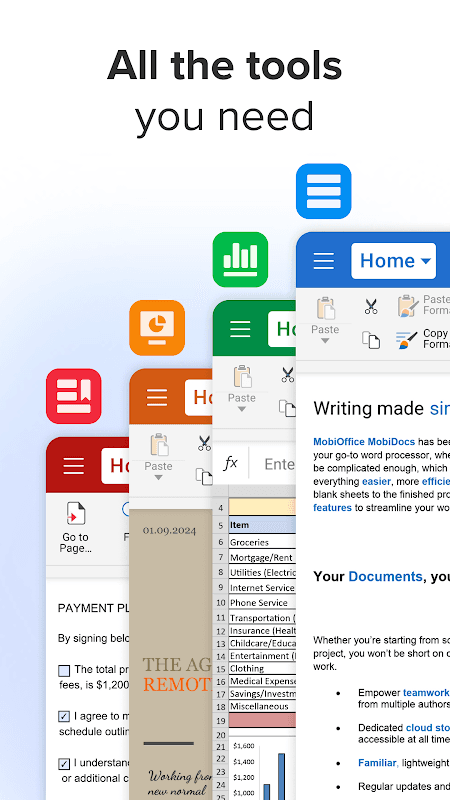The width and height of the screenshot is (450, 800).
Task: Click the 'teamwork' link in bullet list
Action: (426, 693)
